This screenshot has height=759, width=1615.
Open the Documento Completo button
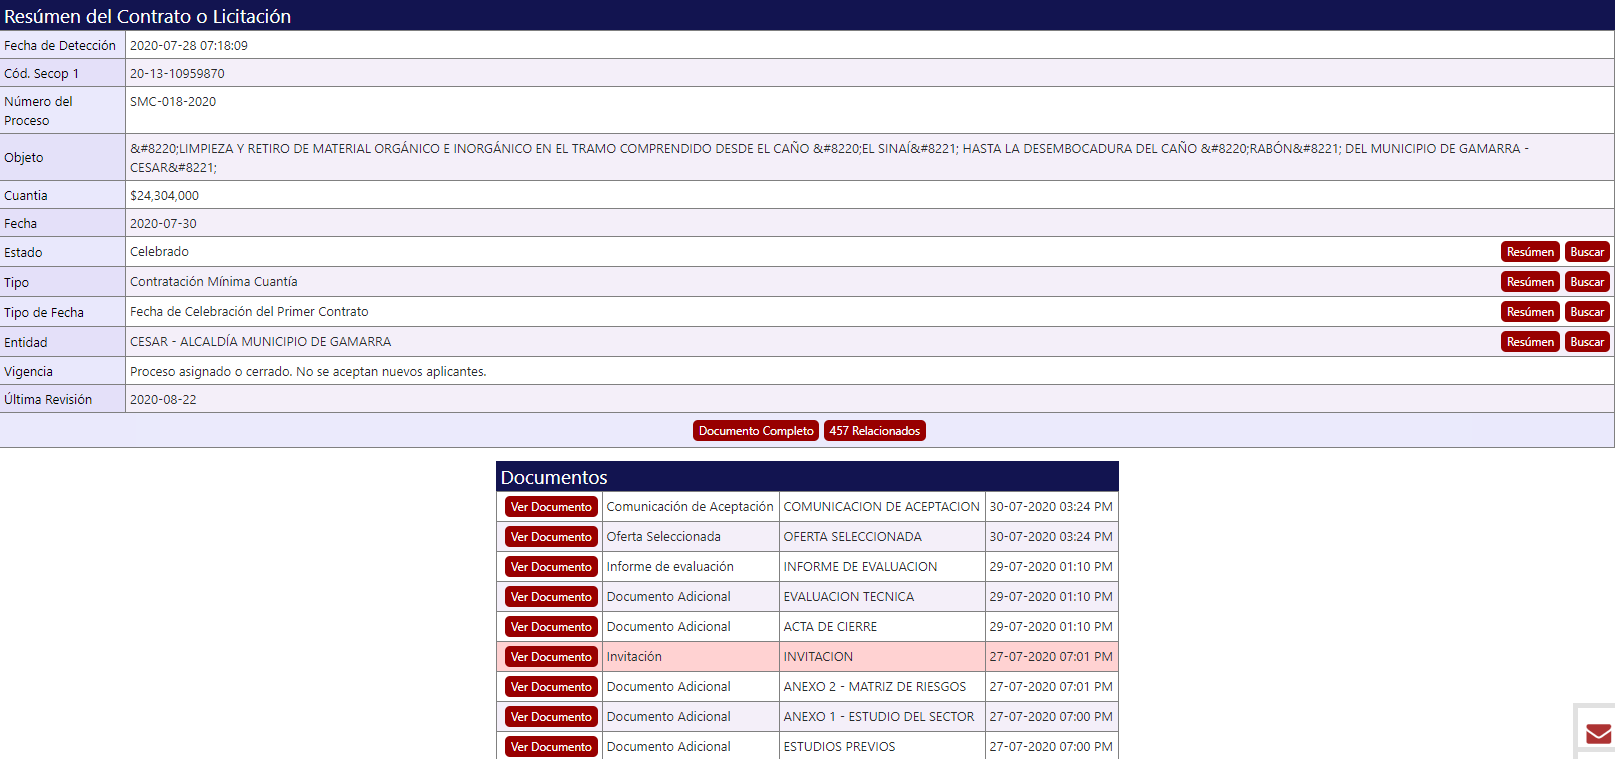[x=756, y=431]
